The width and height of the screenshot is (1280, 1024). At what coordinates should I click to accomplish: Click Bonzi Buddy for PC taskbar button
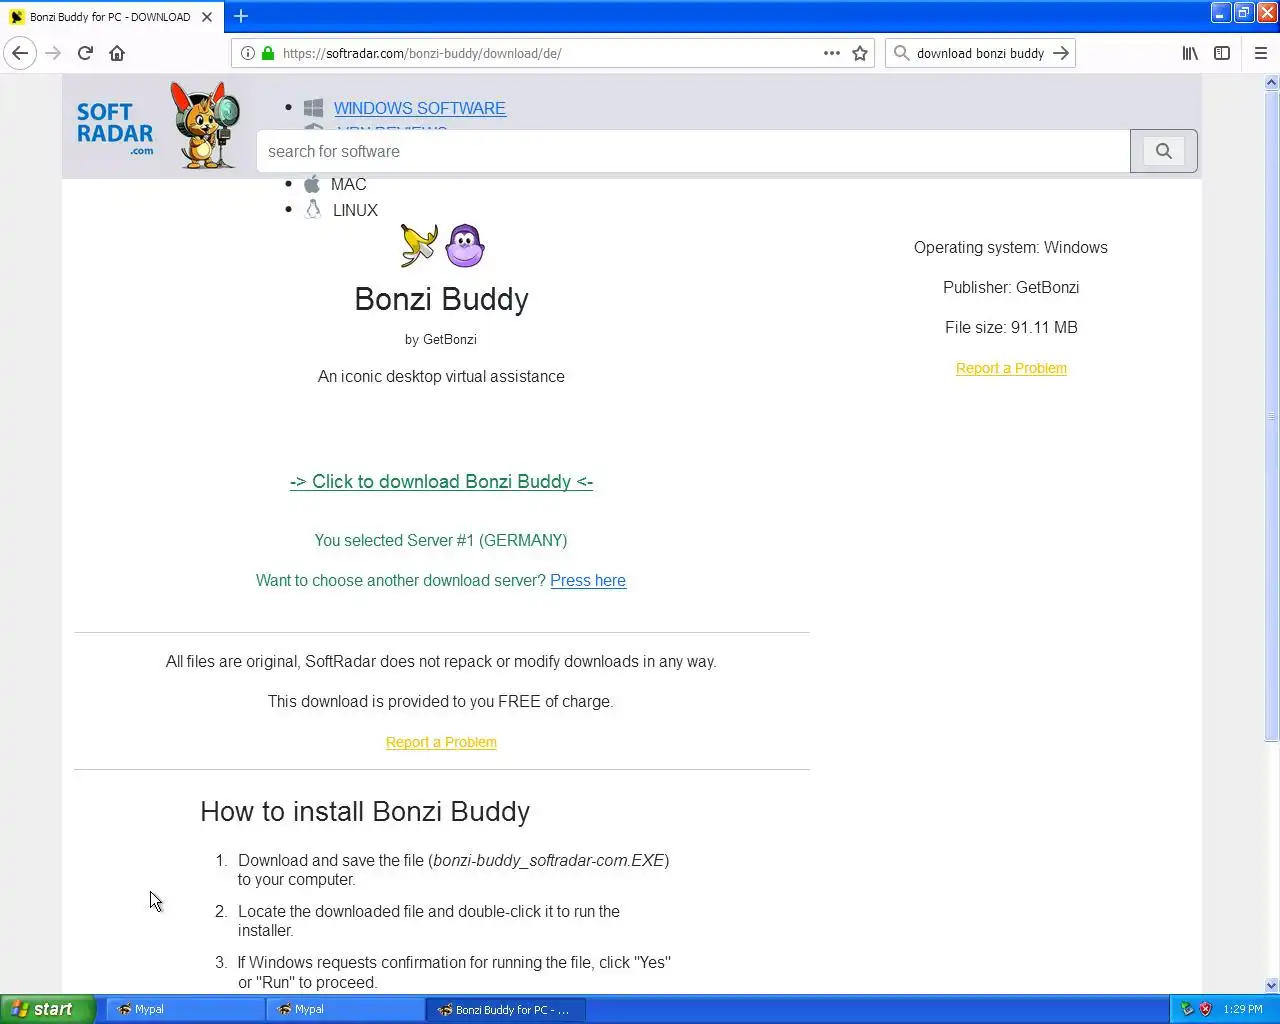pos(506,1009)
